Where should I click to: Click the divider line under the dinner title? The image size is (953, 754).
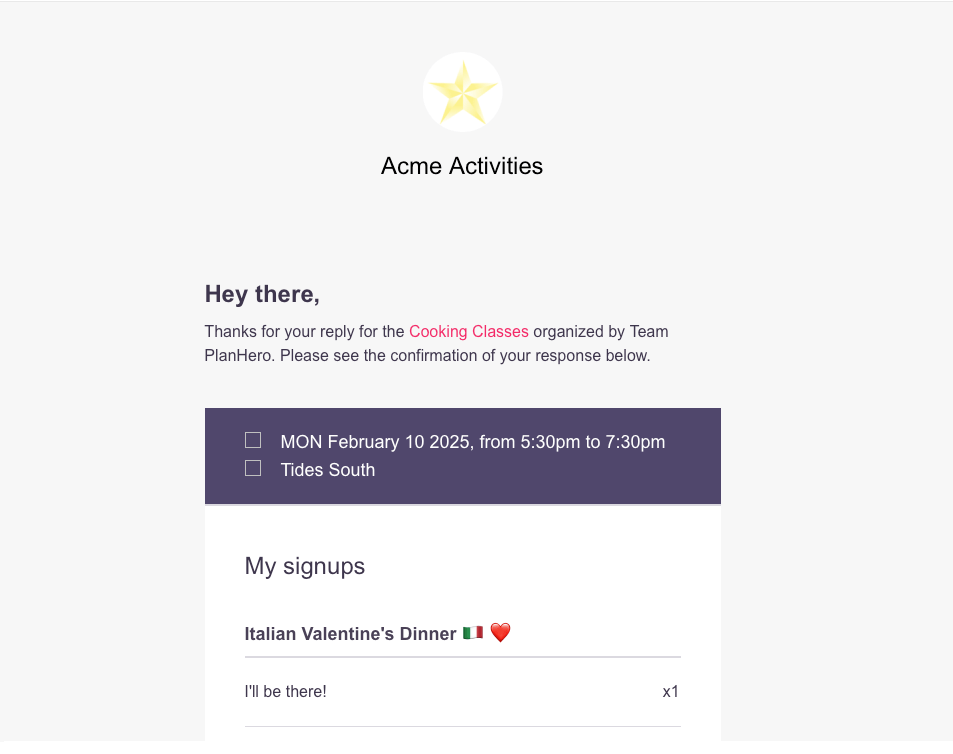[462, 657]
